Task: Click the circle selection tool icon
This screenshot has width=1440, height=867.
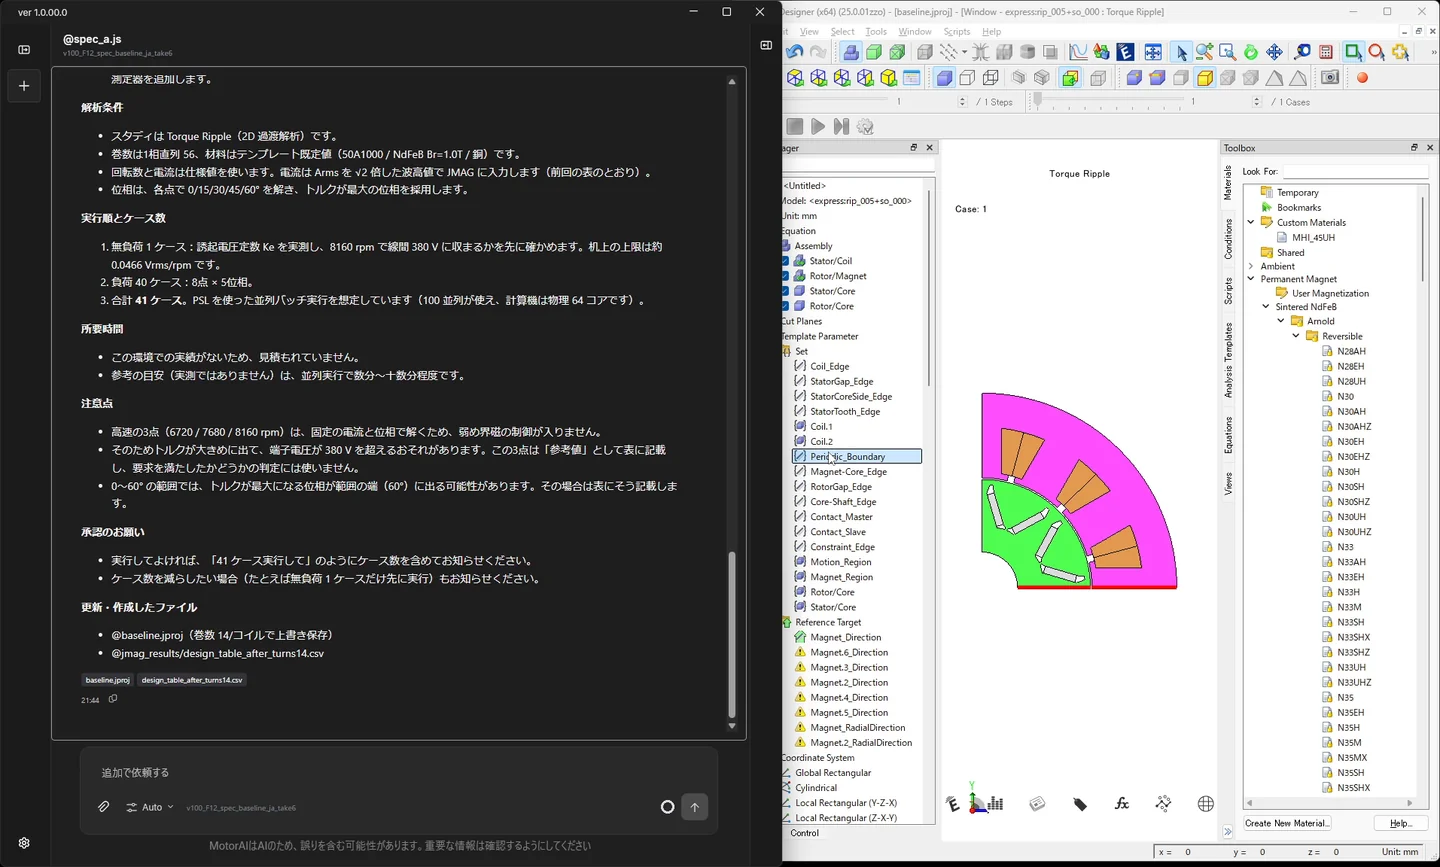Action: pyautogui.click(x=1377, y=52)
